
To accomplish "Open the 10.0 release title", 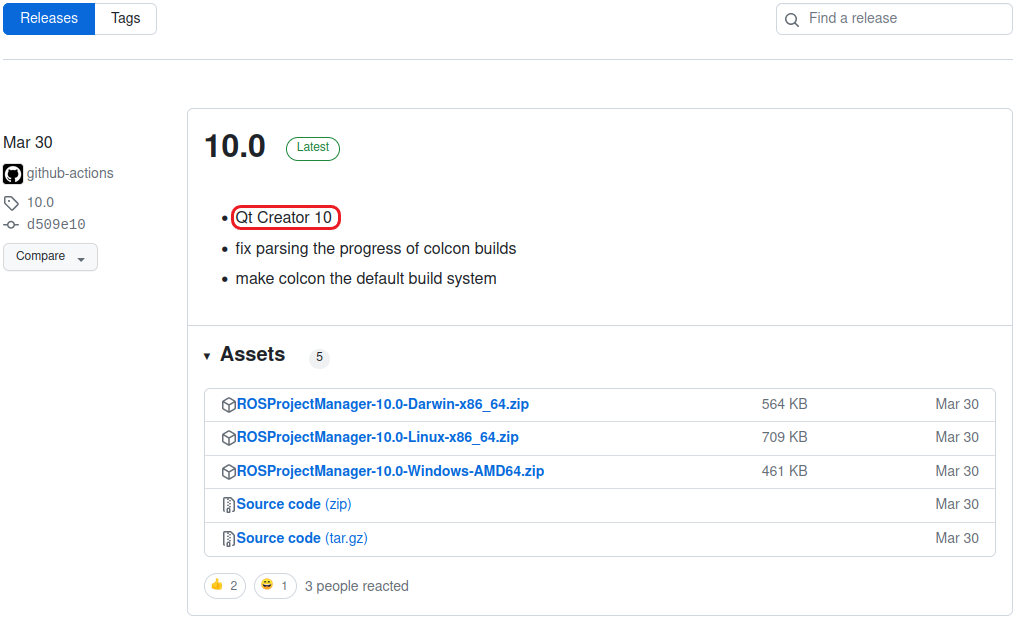I will 235,146.
